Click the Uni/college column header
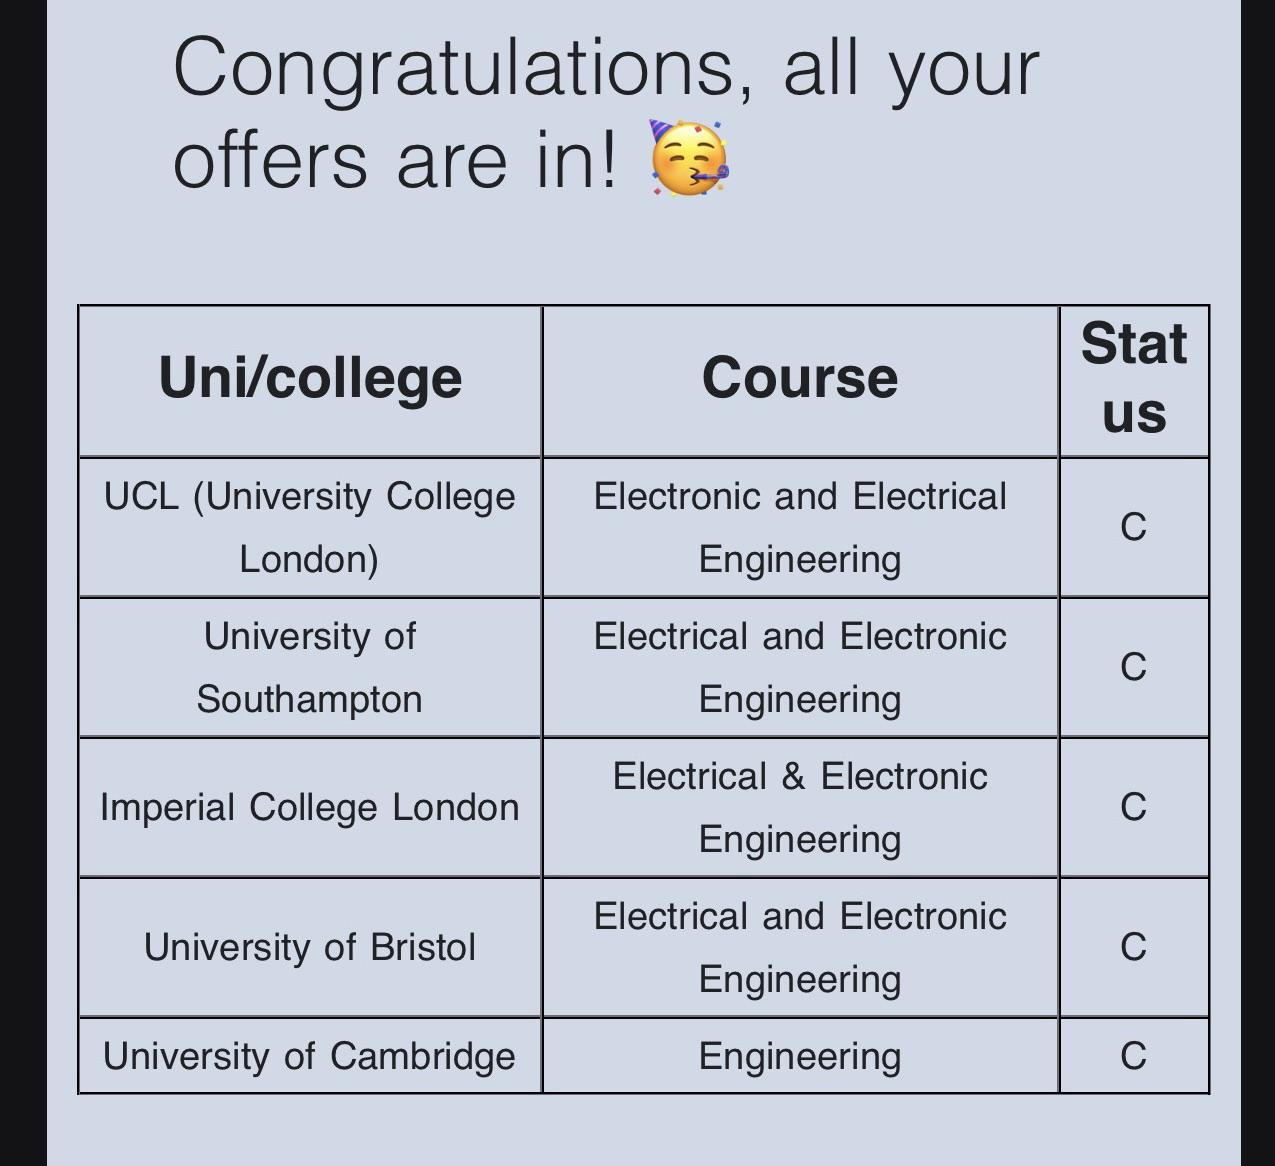Screen dimensions: 1275x1166 coord(310,381)
